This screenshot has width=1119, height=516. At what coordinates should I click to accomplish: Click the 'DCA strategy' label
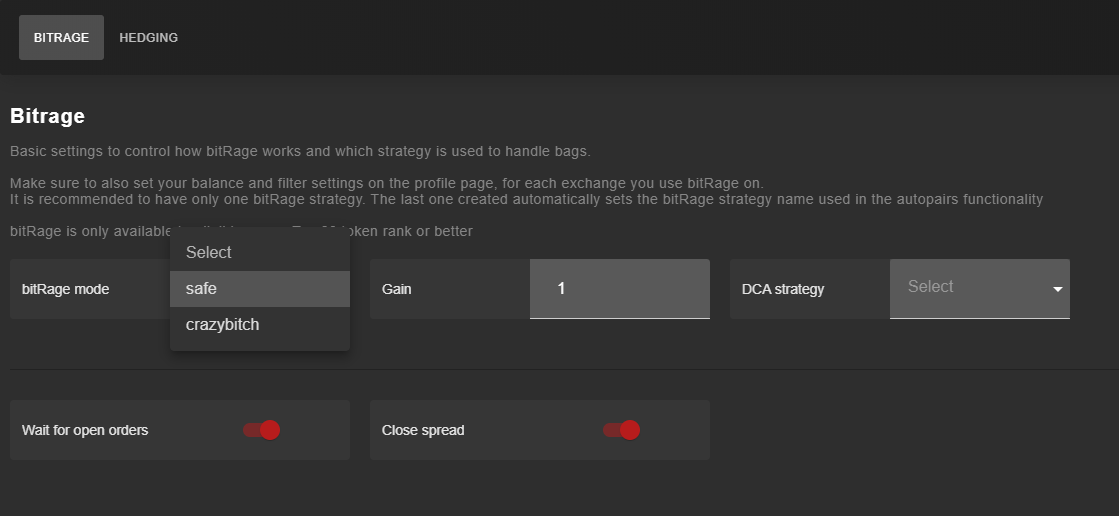point(783,289)
